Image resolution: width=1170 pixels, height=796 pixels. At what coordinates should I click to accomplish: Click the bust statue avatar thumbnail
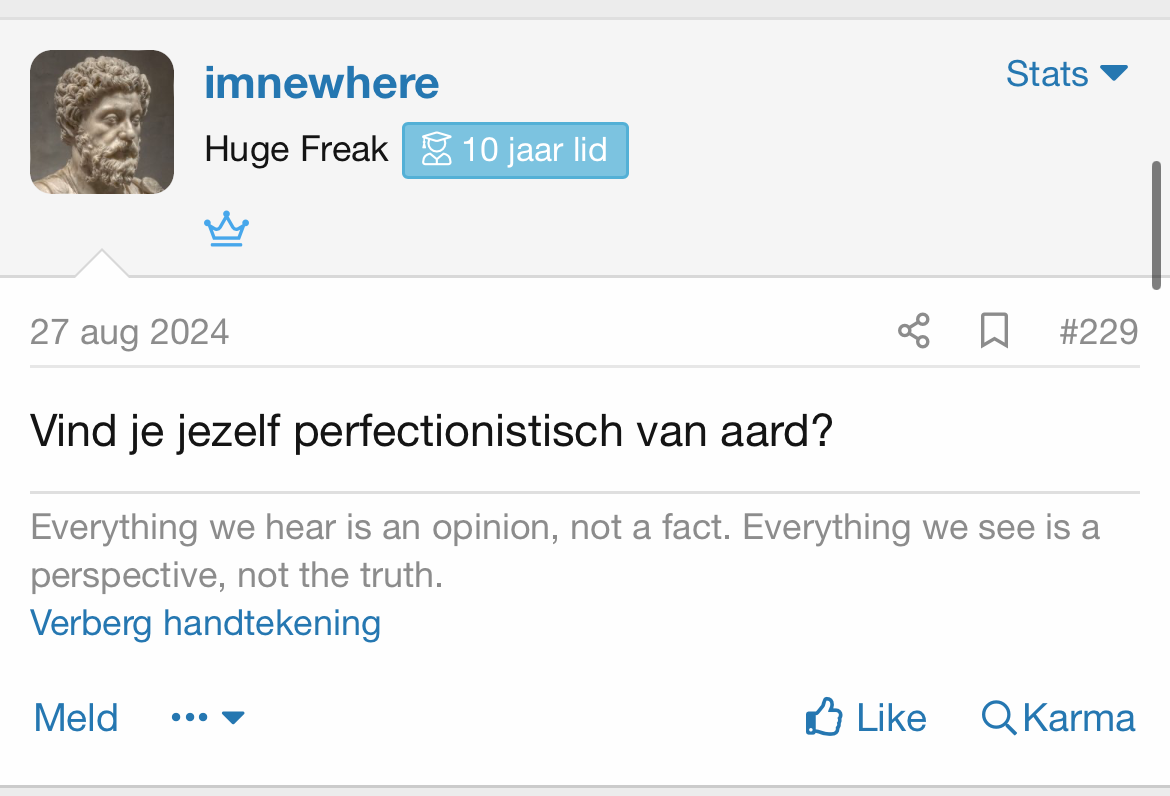[102, 122]
